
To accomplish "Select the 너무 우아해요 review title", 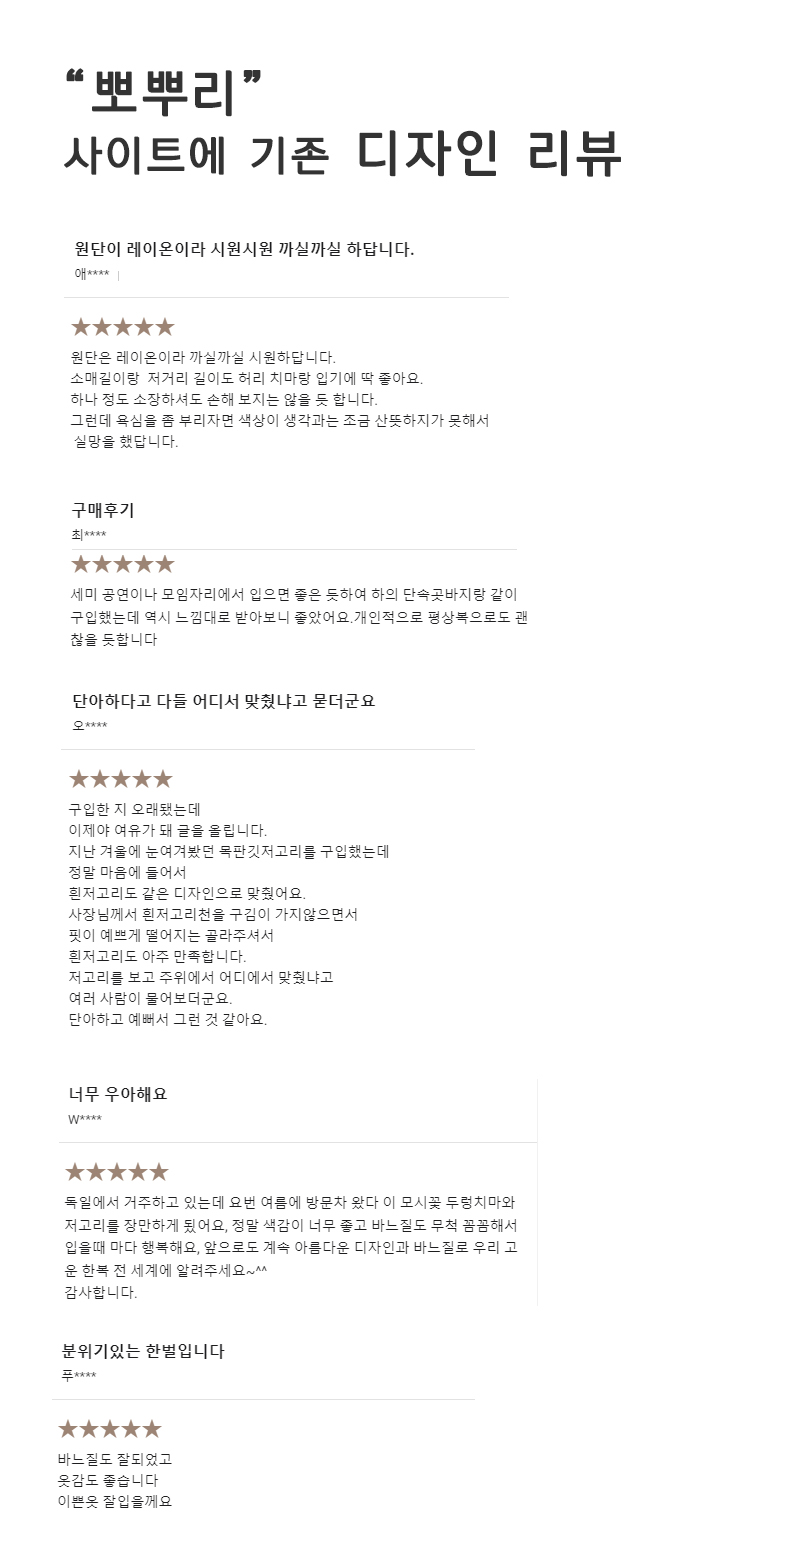I will 118,1094.
